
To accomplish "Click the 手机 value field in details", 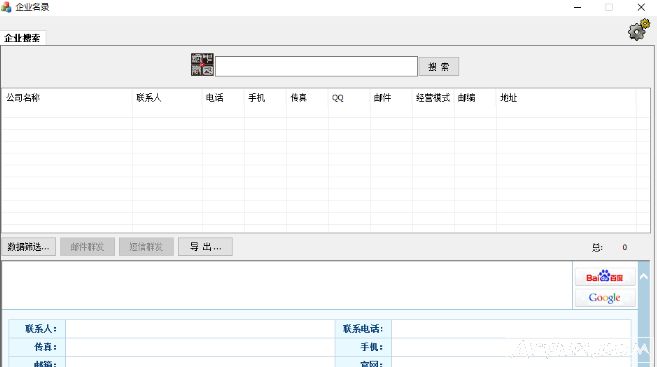I will pyautogui.click(x=511, y=347).
